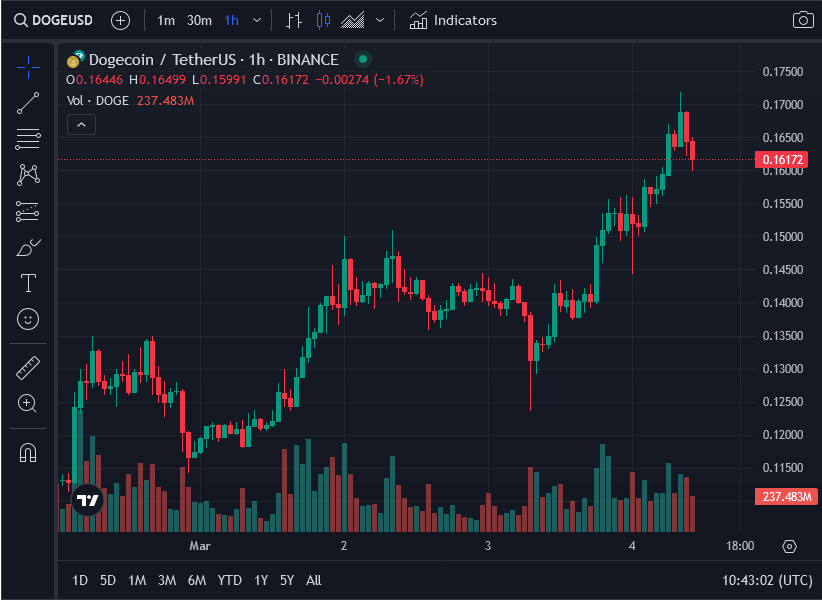Open the emoji icons tool
The width and height of the screenshot is (822, 600).
coord(28,319)
